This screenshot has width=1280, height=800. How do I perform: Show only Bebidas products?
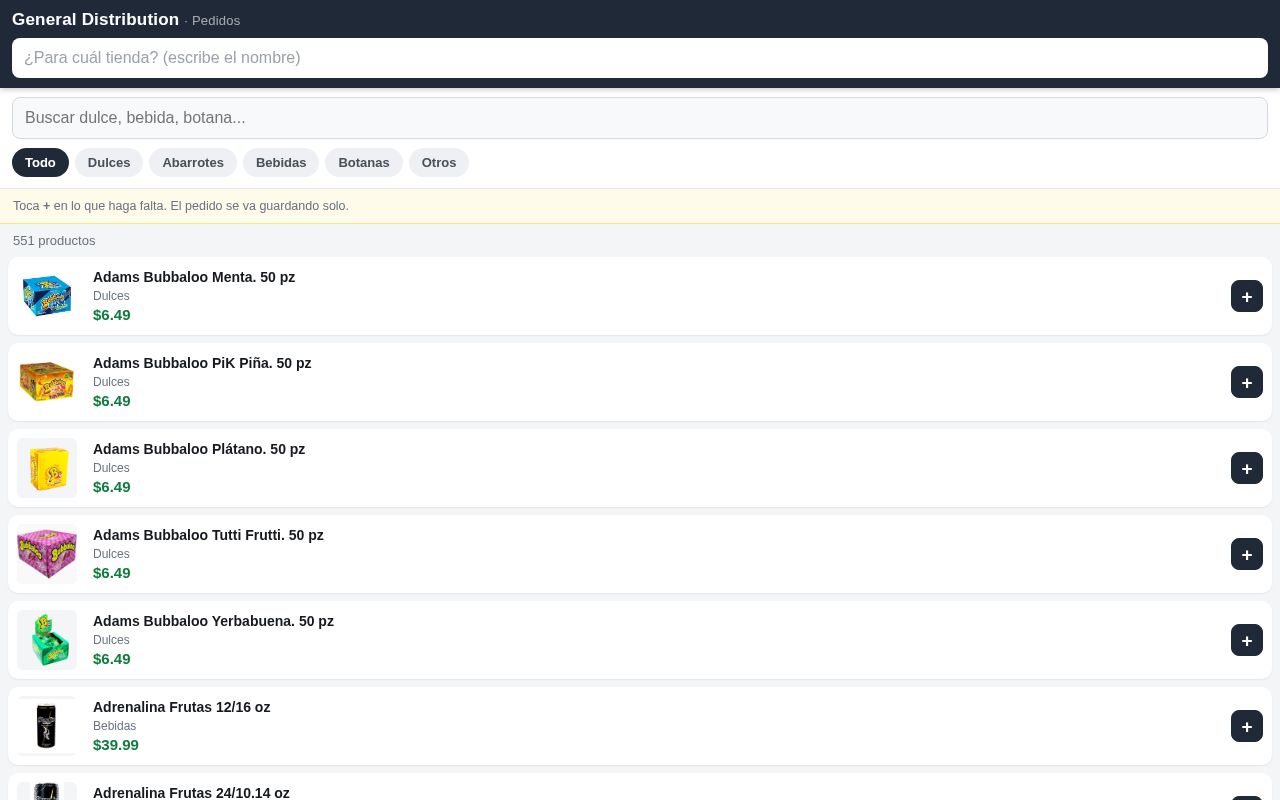point(281,162)
